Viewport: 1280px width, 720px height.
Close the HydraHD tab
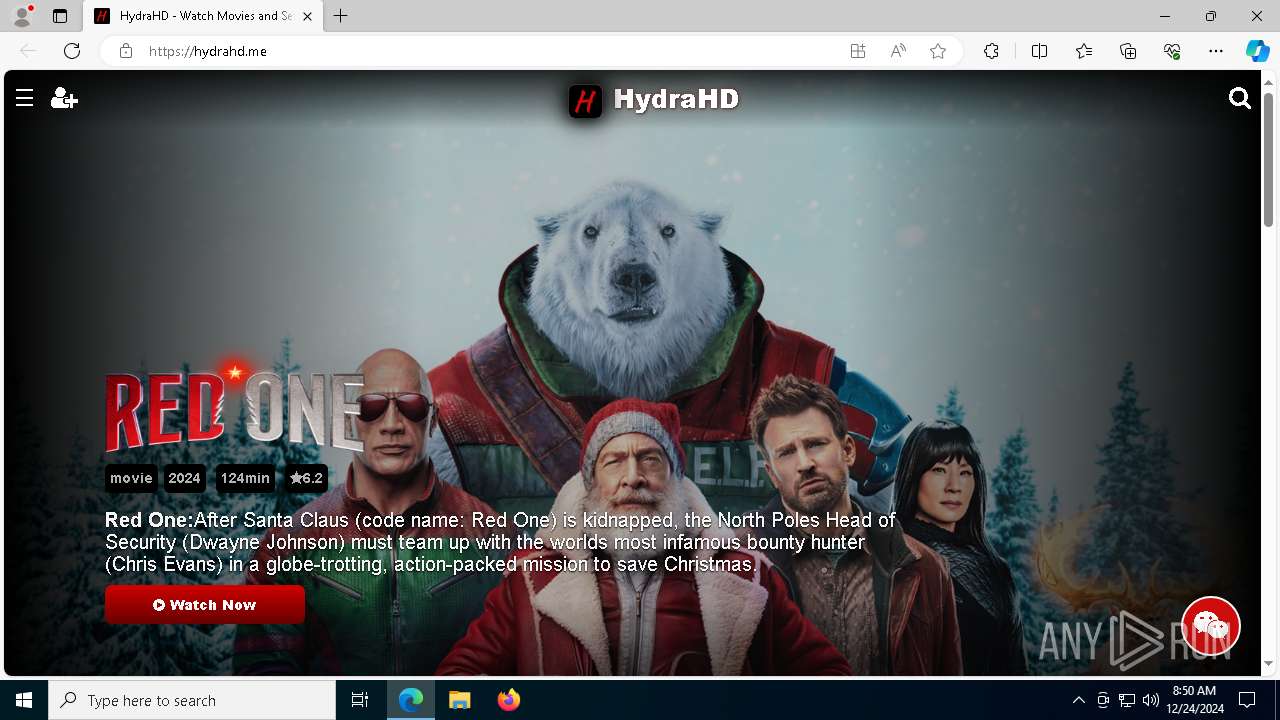pos(307,16)
